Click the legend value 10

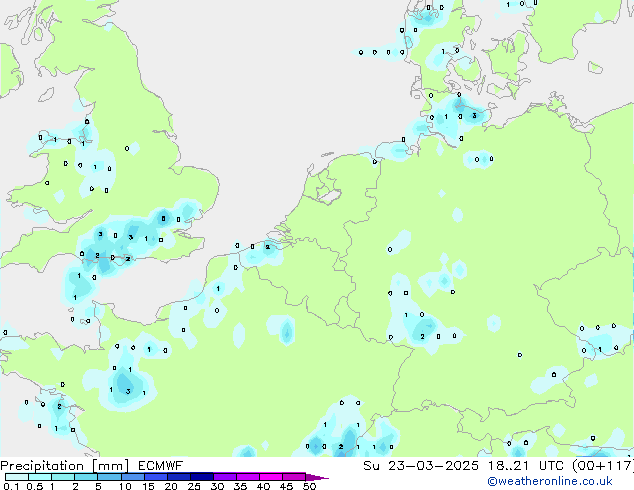[x=124, y=486]
